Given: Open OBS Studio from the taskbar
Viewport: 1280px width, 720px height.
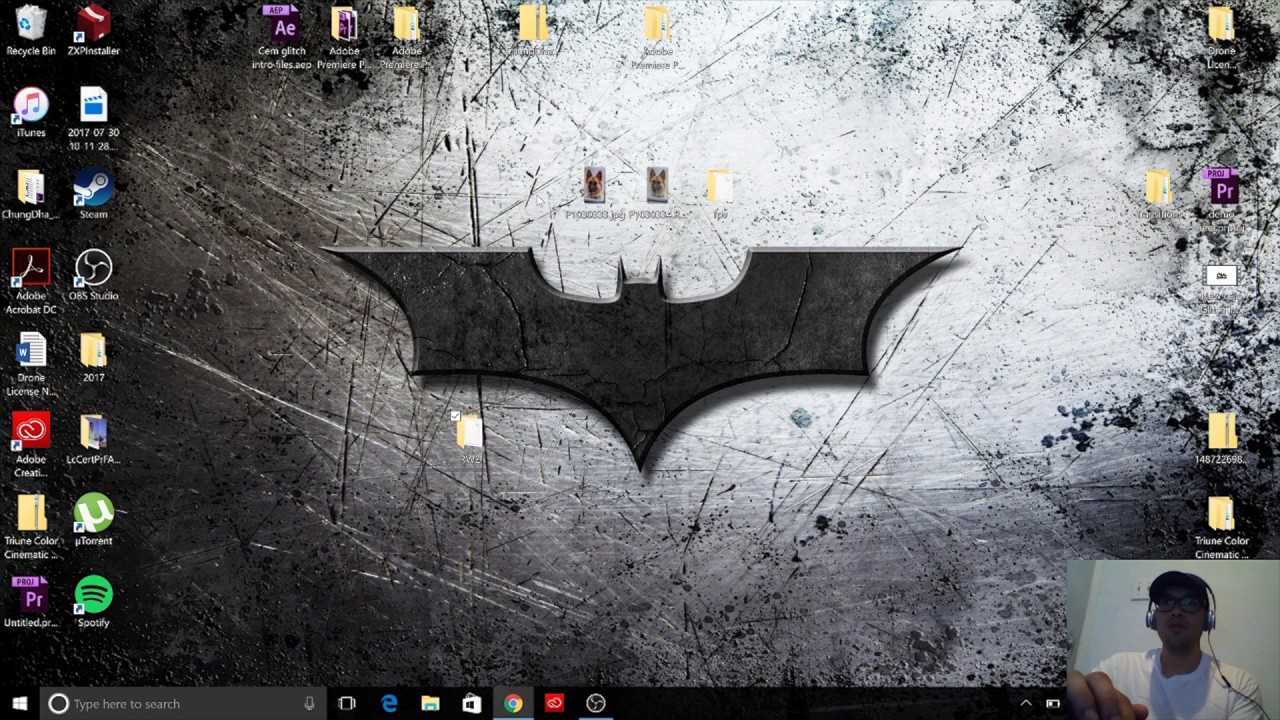Looking at the screenshot, I should pyautogui.click(x=596, y=704).
